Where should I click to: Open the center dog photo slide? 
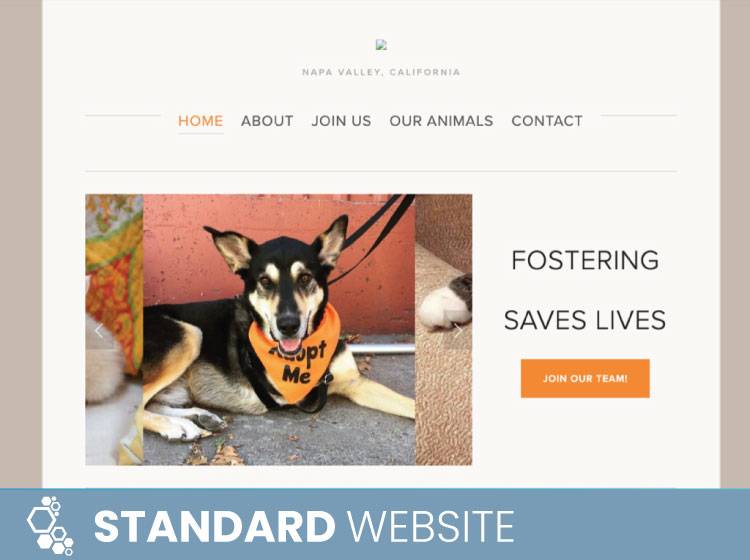click(279, 329)
